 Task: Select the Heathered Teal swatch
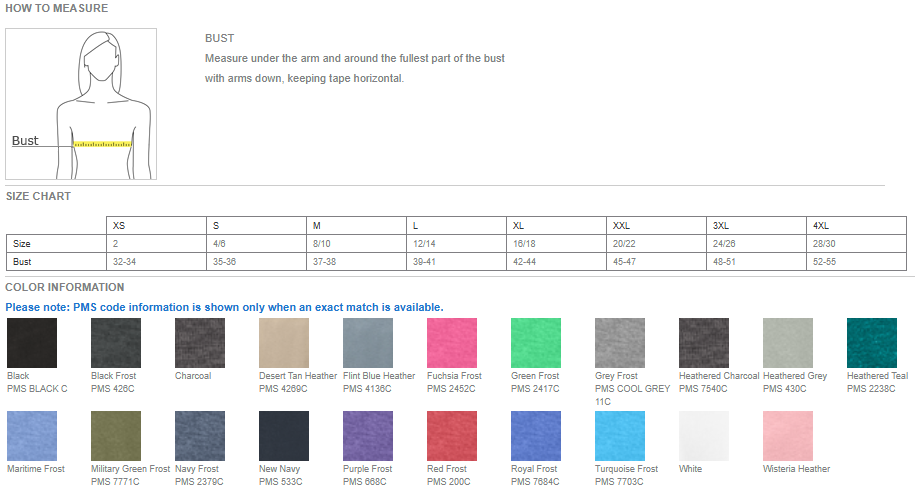[x=872, y=343]
